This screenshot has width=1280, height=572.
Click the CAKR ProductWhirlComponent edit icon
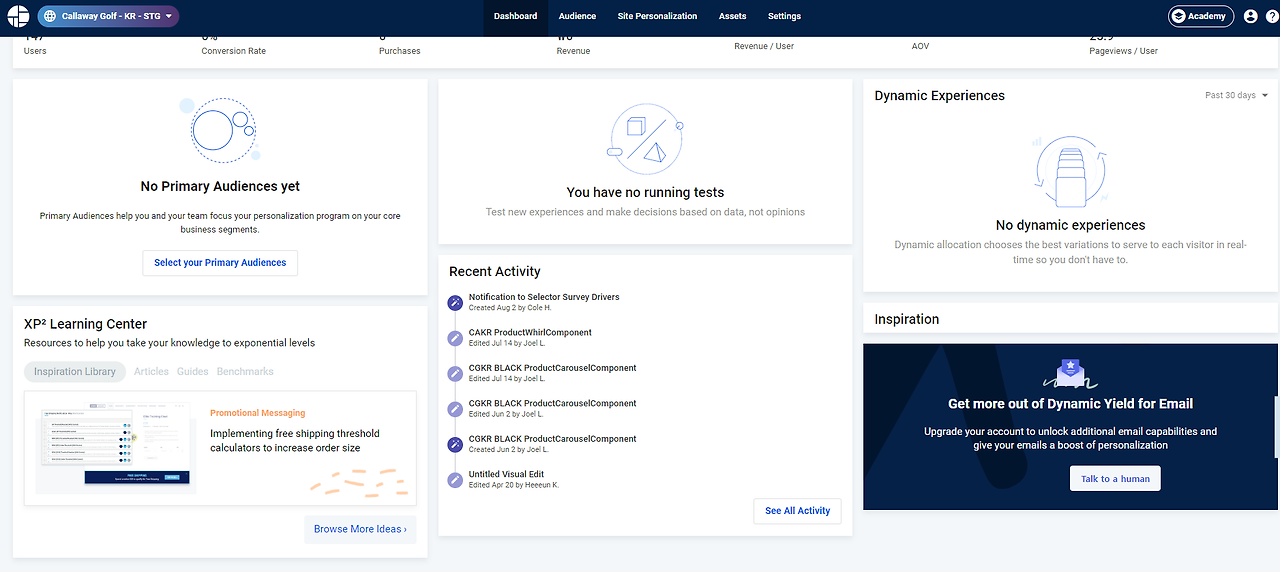click(455, 338)
